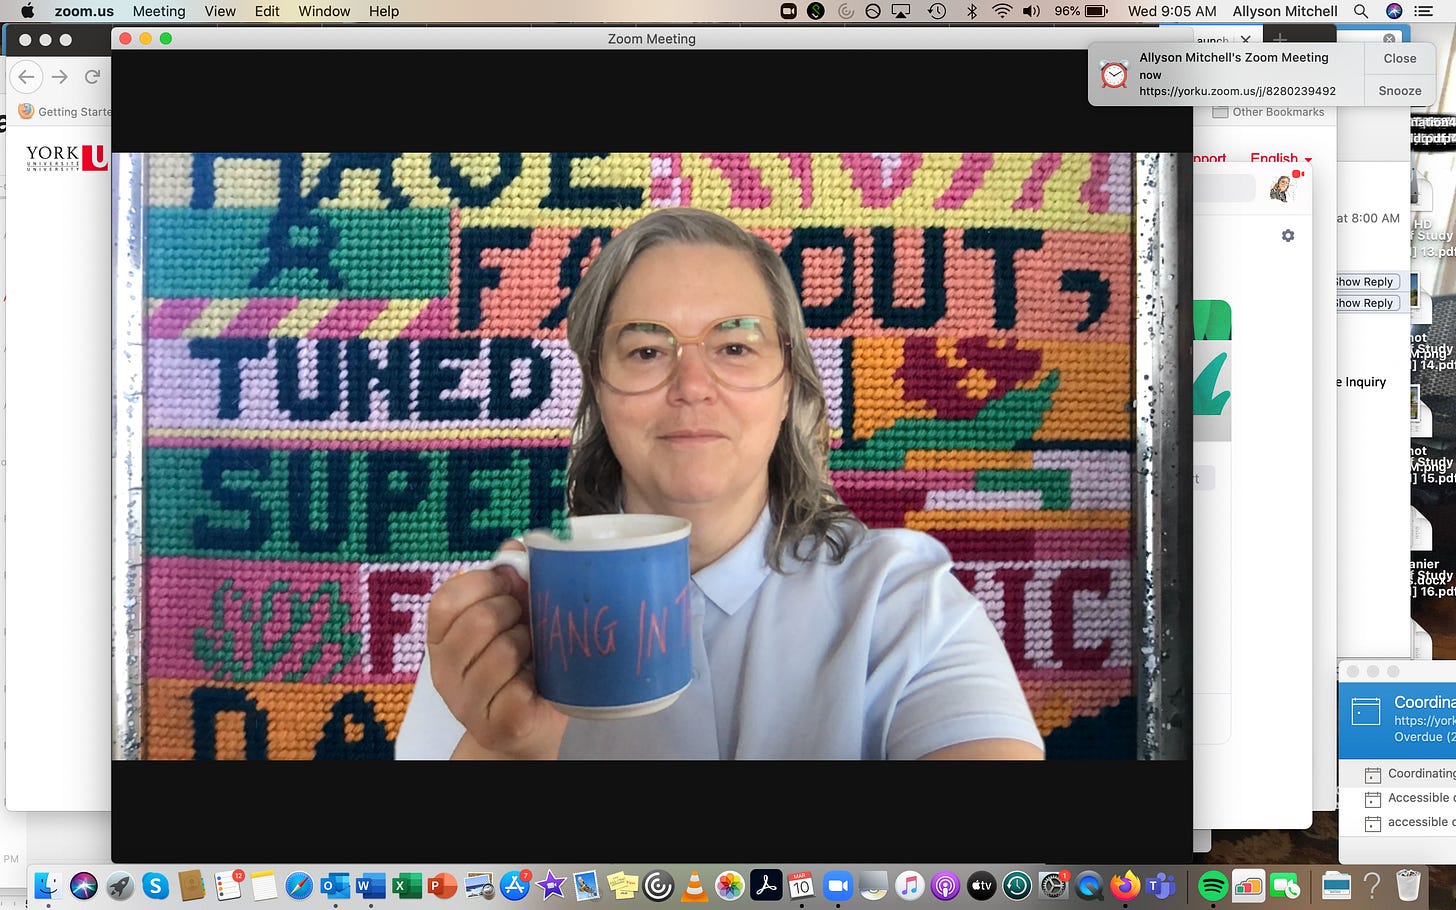Open Contacts address book in Dock
Image resolution: width=1456 pixels, height=910 pixels.
191,885
